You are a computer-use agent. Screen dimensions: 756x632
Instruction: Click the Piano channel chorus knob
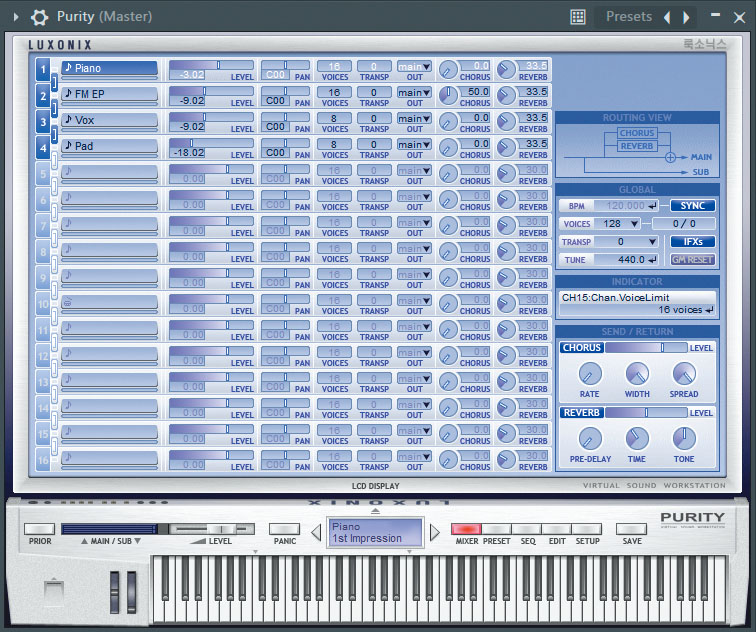click(x=448, y=70)
